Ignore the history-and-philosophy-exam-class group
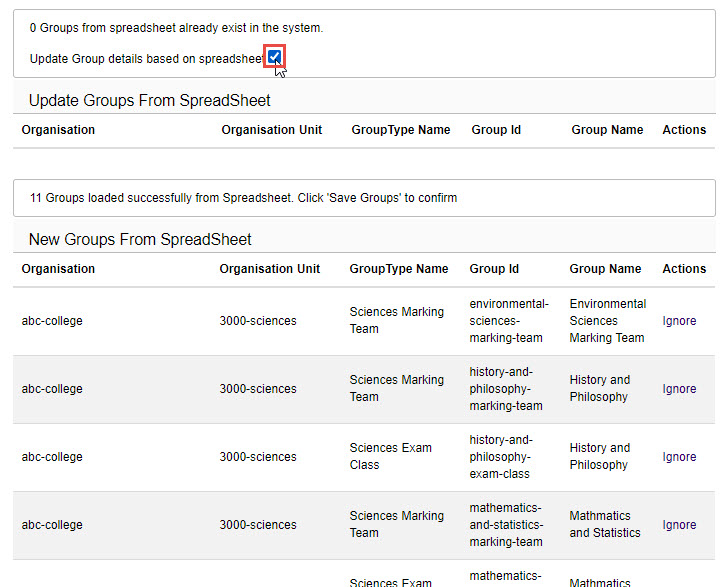The width and height of the screenshot is (723, 587). (x=679, y=457)
